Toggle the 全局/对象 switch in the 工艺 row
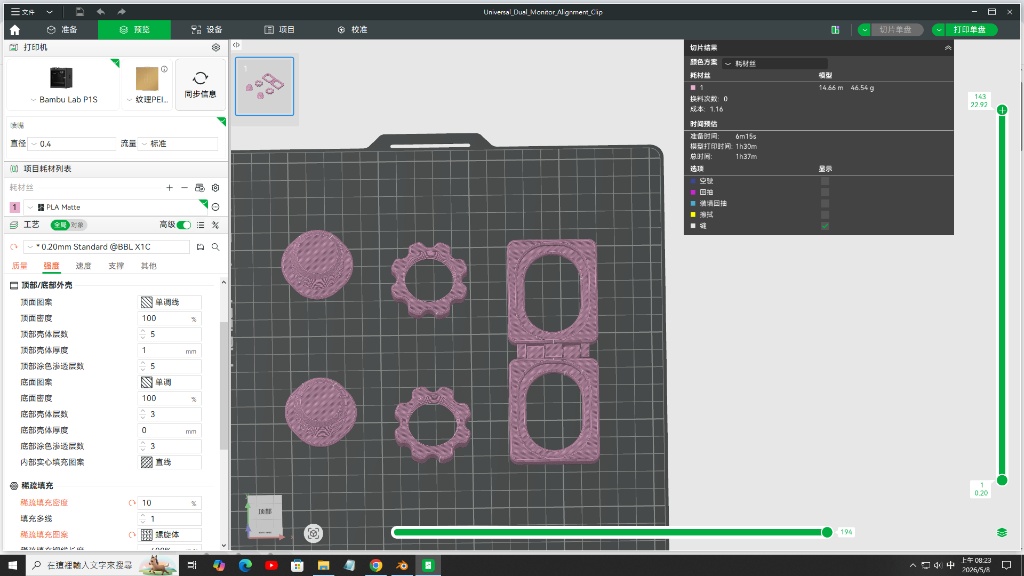The image size is (1024, 576). pyautogui.click(x=69, y=225)
